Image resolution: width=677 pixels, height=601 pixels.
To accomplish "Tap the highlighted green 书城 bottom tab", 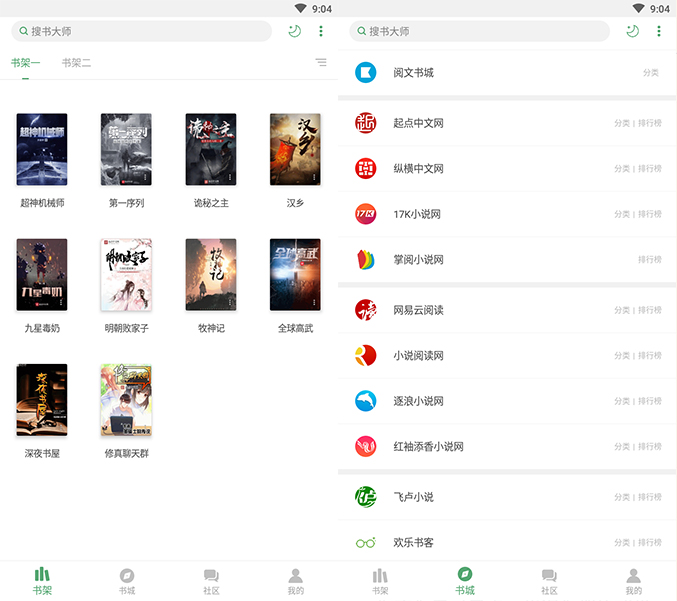I will pyautogui.click(x=465, y=580).
